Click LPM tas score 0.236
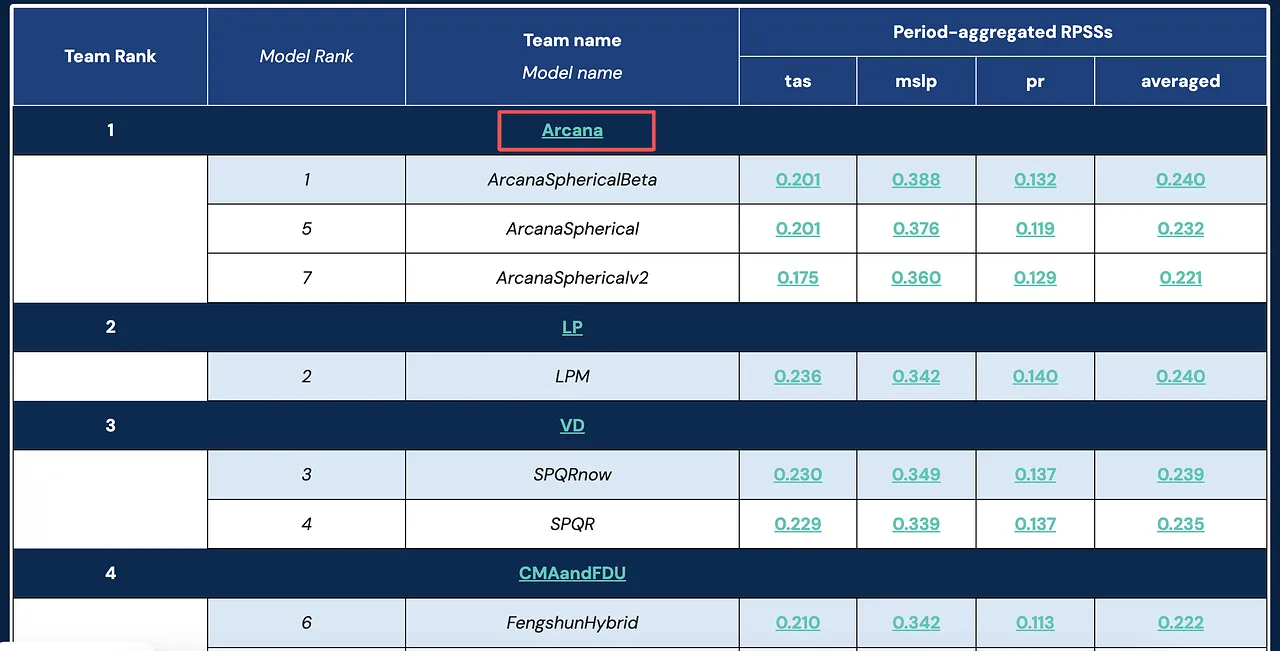Viewport: 1280px width, 651px height. coord(798,377)
